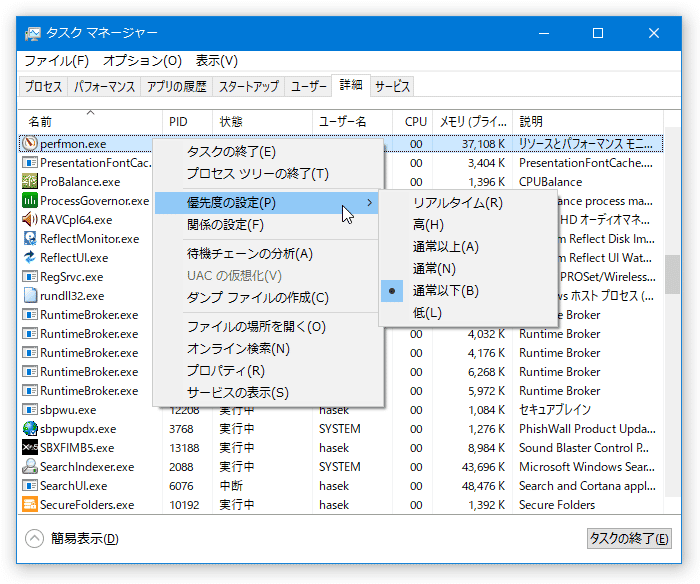Sort by the 名前 column header
Viewport: 700px width, 584px height.
[x=90, y=121]
